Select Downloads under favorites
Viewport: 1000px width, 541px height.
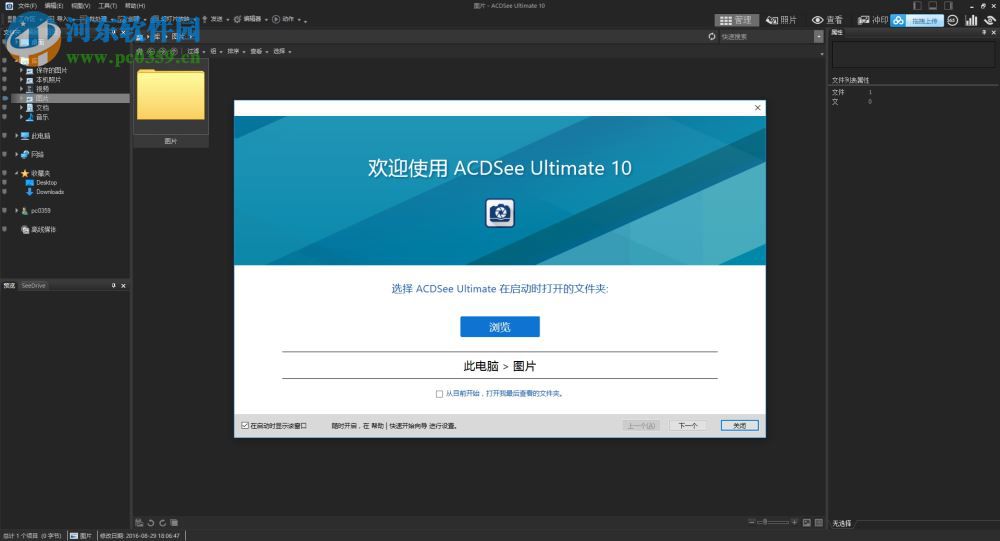tap(50, 192)
